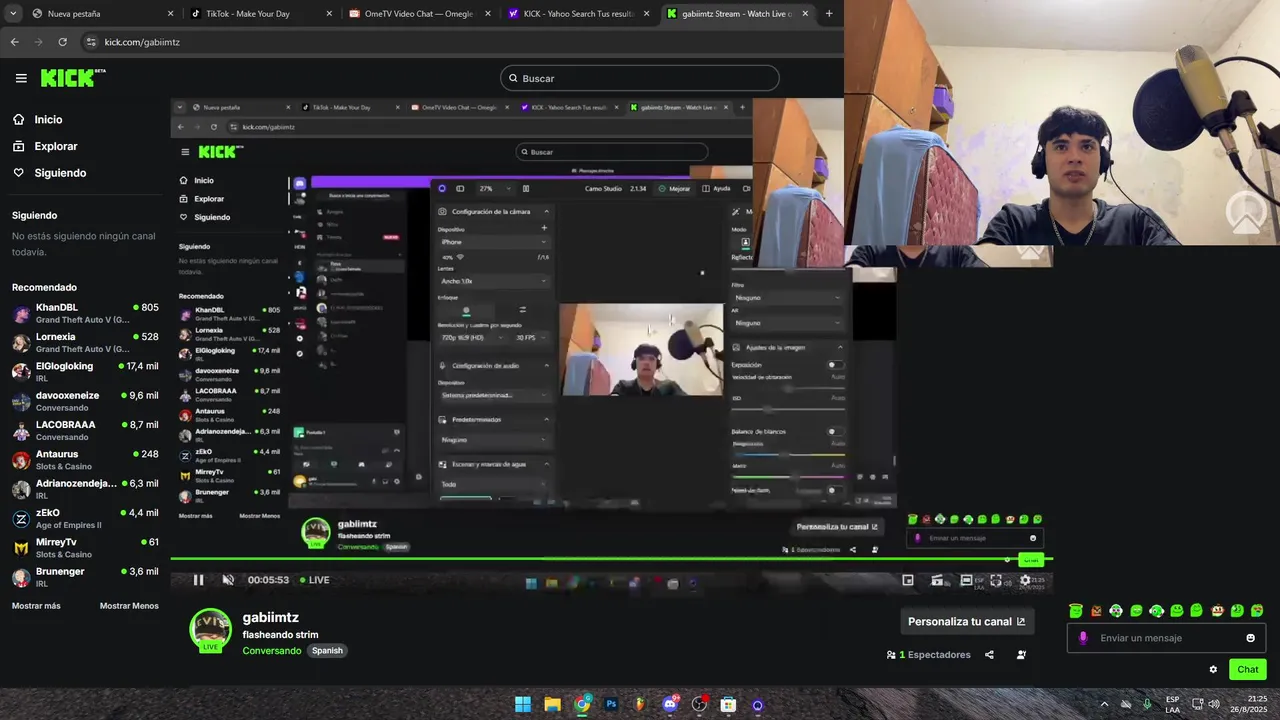
Task: Open the Windows Start menu
Action: [x=523, y=704]
